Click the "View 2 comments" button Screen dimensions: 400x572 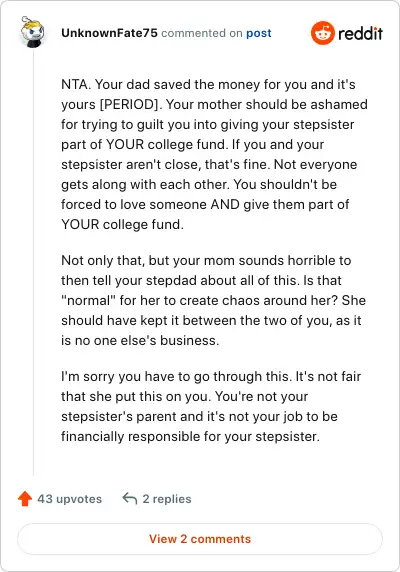click(200, 539)
